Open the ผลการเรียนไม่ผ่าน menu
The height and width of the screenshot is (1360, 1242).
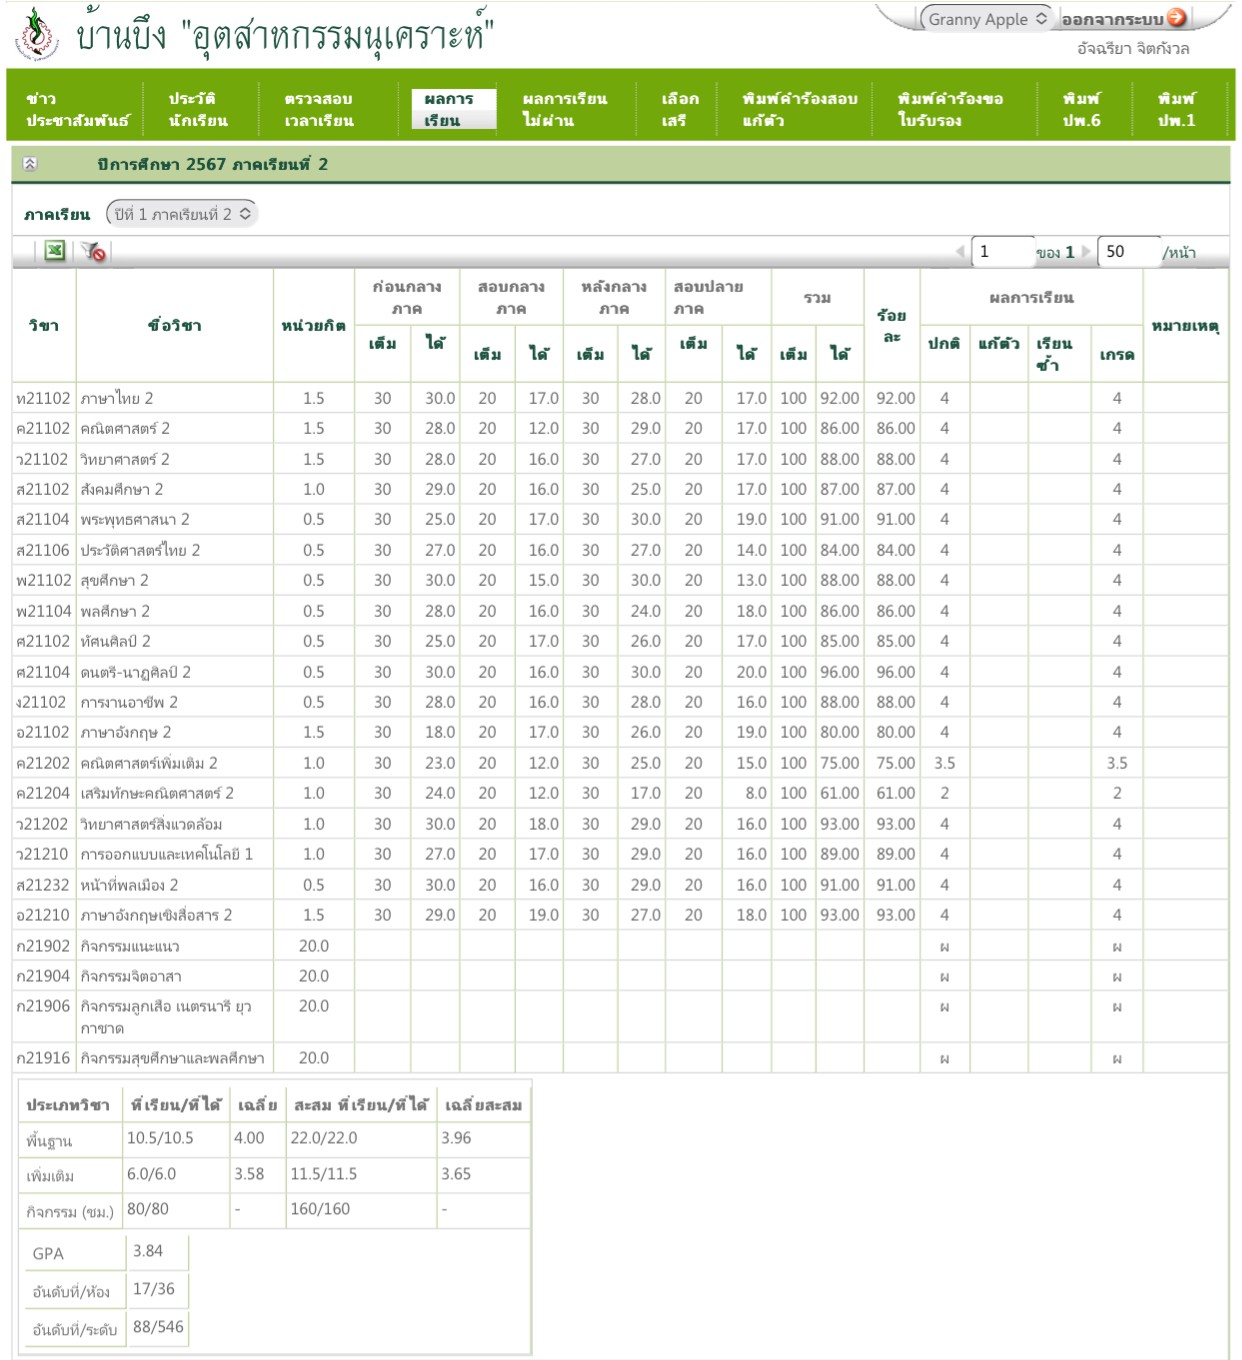coord(565,110)
